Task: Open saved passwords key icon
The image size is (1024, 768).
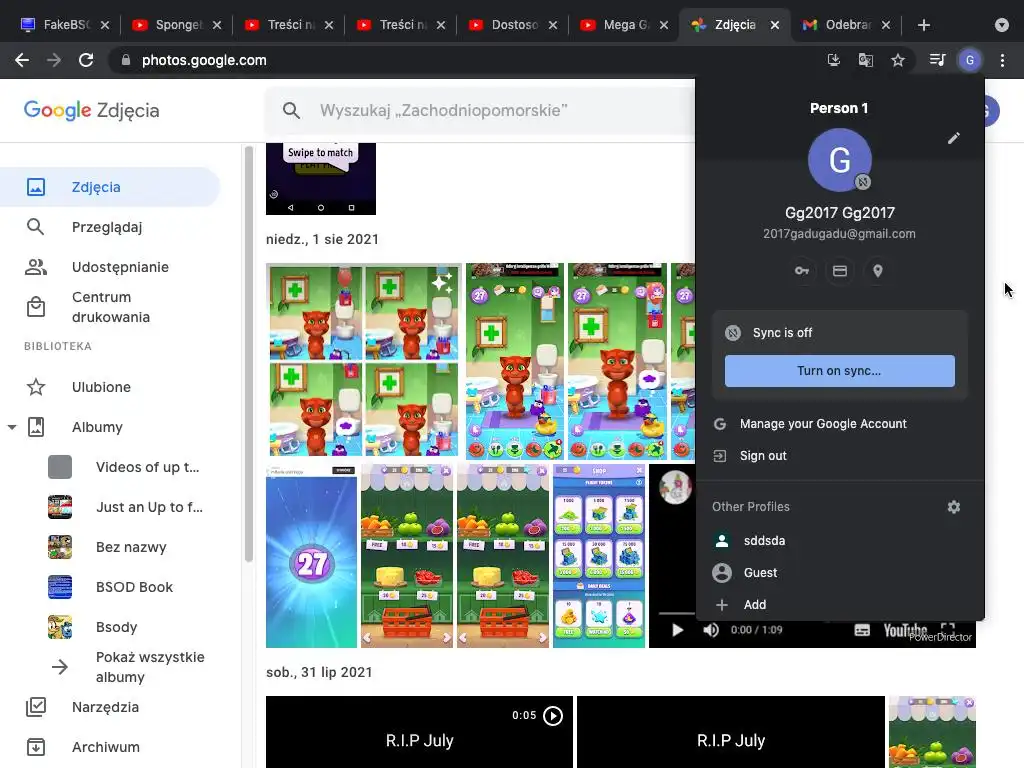Action: point(802,270)
